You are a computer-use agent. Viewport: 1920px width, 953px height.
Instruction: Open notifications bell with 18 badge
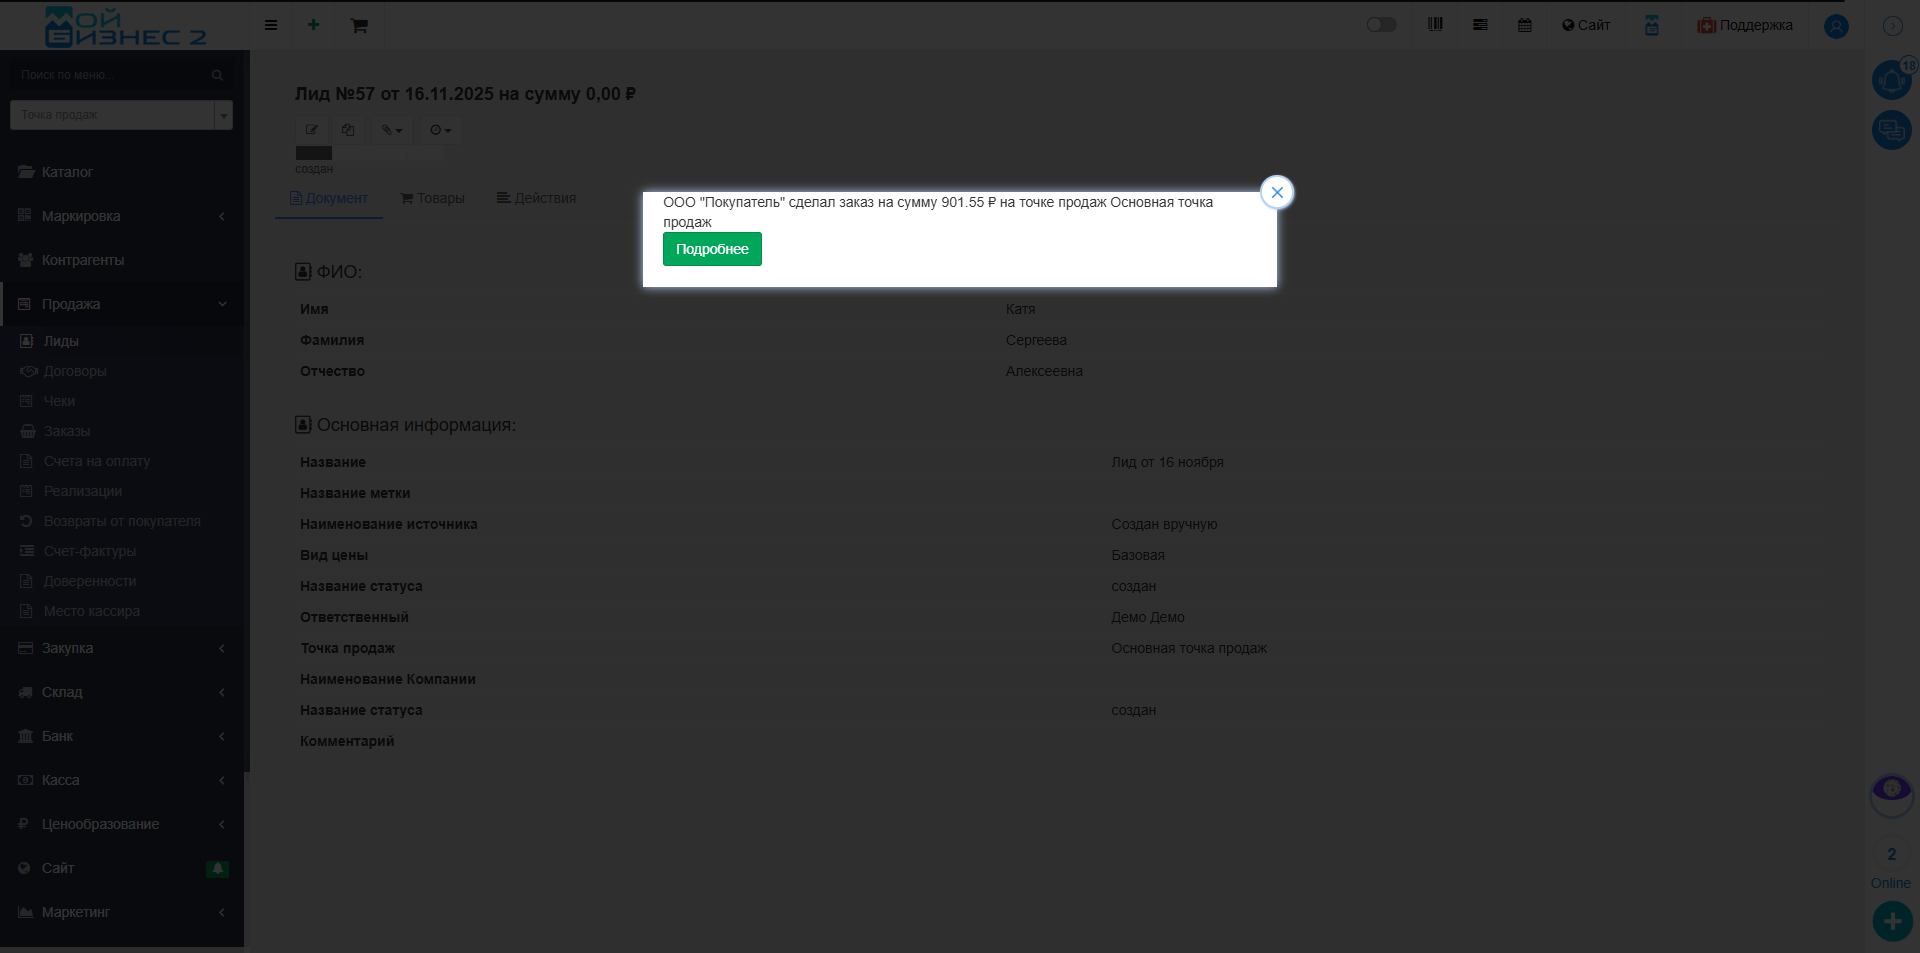(x=1891, y=80)
